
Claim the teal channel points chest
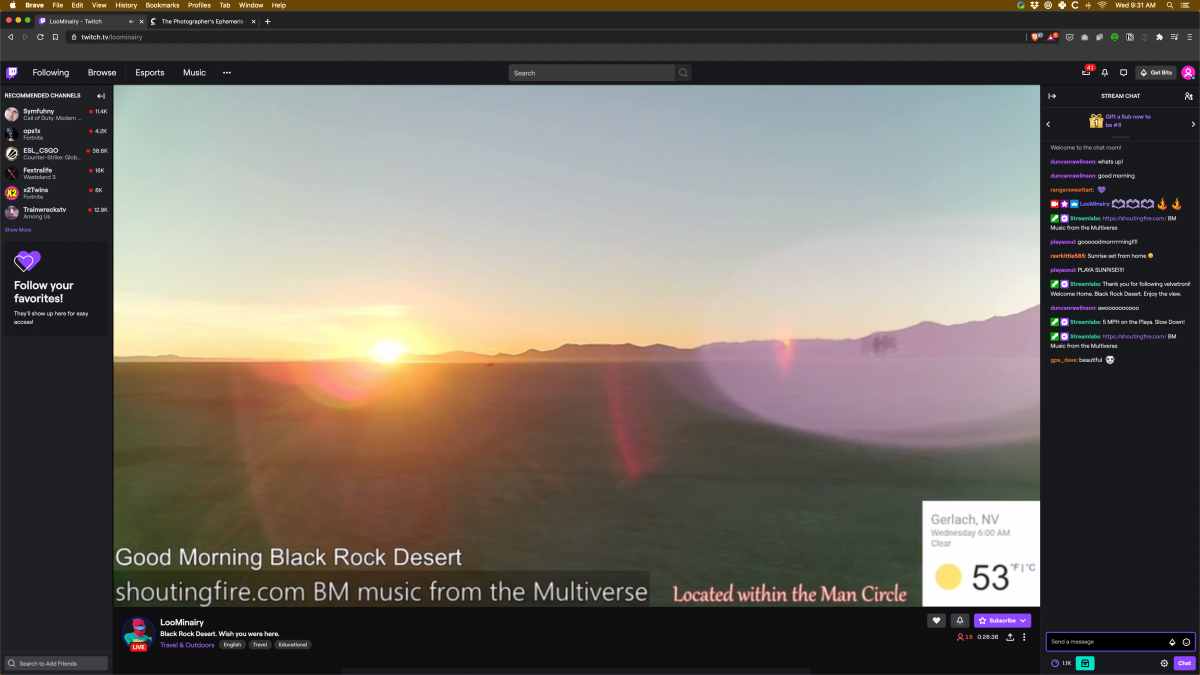[1085, 663]
